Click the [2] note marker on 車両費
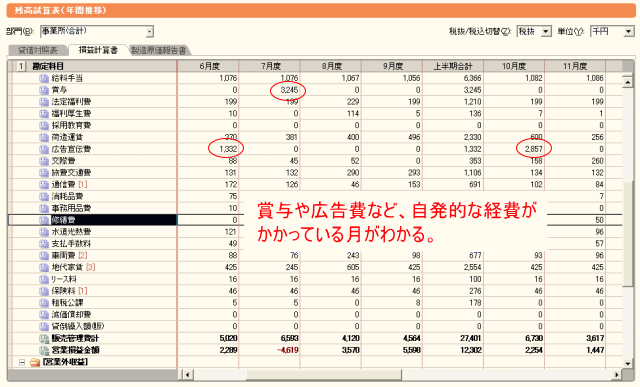Image resolution: width=640 pixels, height=387 pixels. point(83,256)
